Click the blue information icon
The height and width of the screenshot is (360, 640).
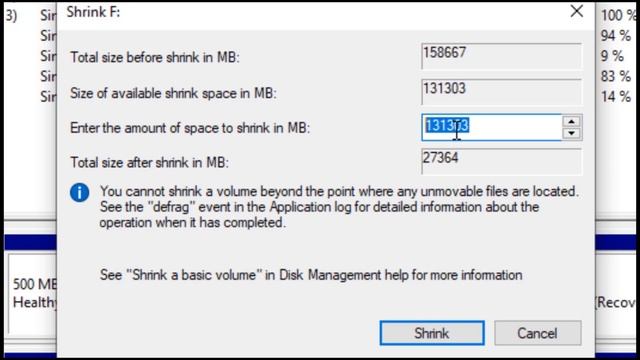tap(80, 193)
